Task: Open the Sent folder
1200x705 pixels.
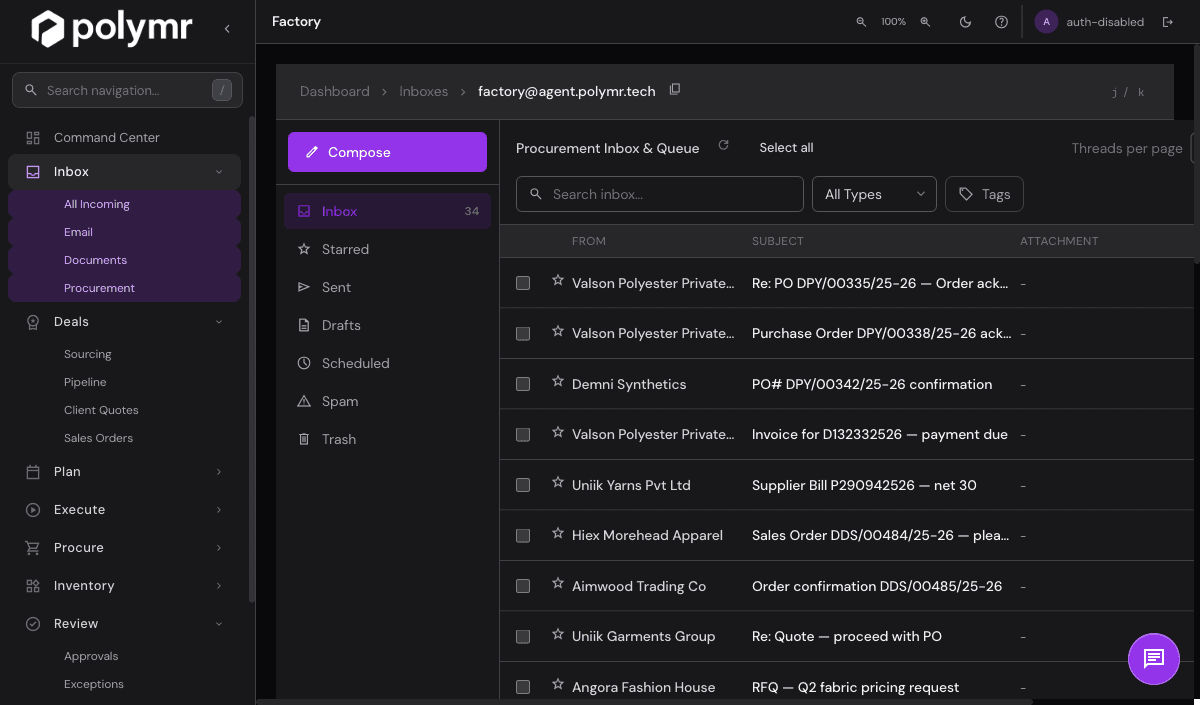Action: coord(387,287)
